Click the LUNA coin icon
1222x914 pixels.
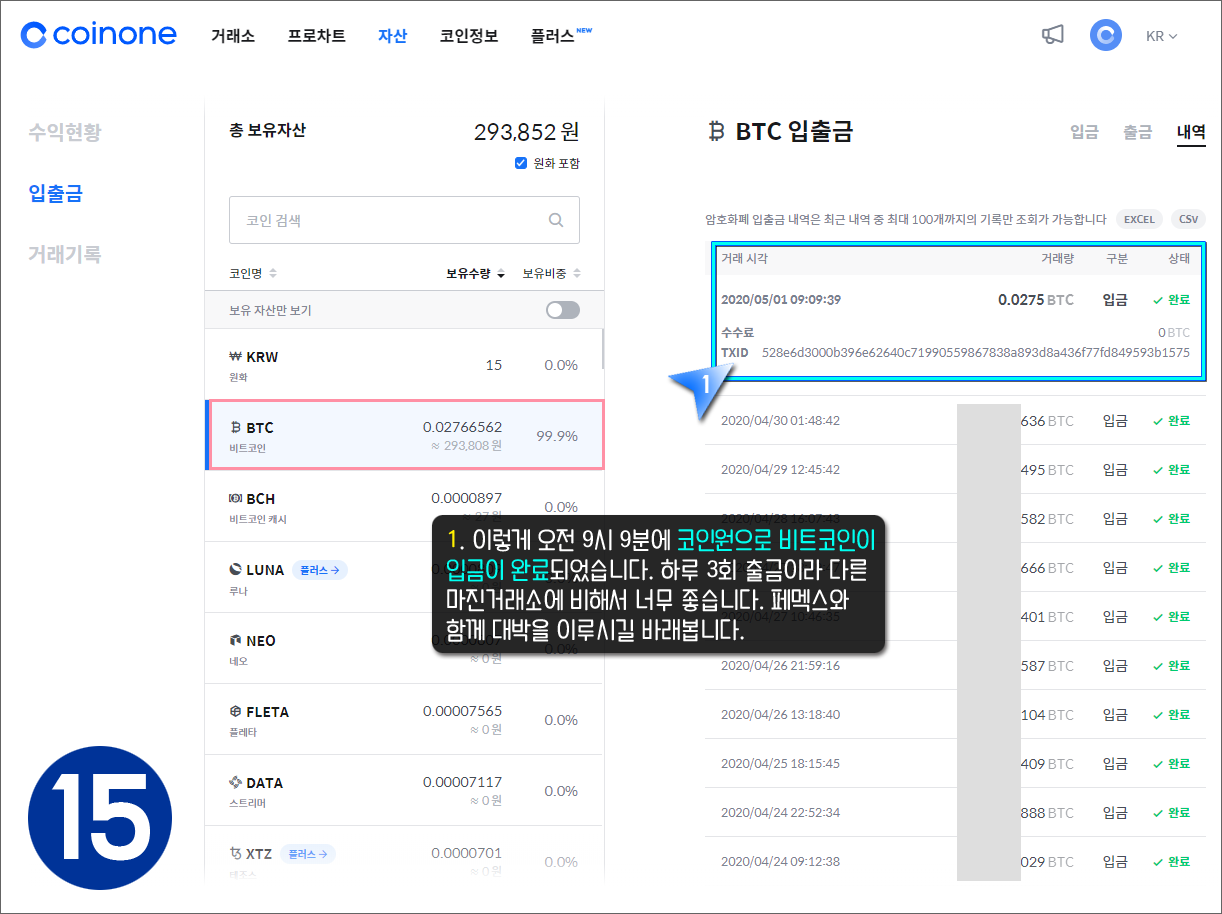236,569
